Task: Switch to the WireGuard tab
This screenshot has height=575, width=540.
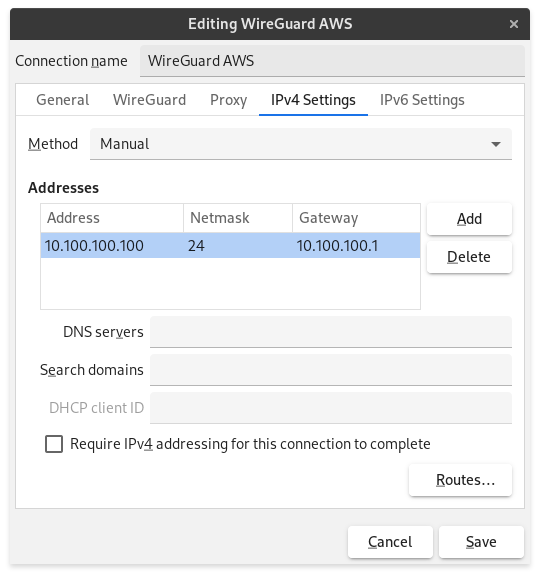Action: [150, 100]
